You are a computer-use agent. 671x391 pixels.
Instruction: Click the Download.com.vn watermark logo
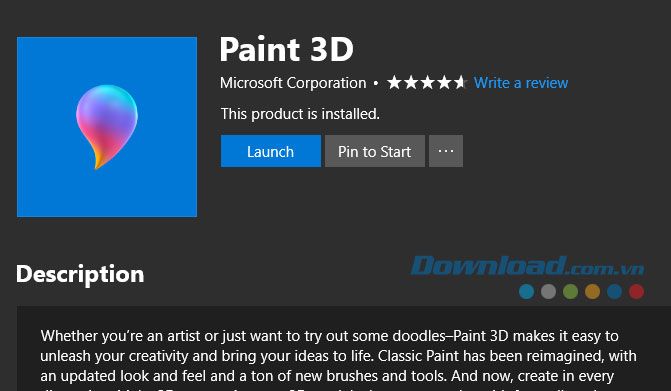point(527,266)
